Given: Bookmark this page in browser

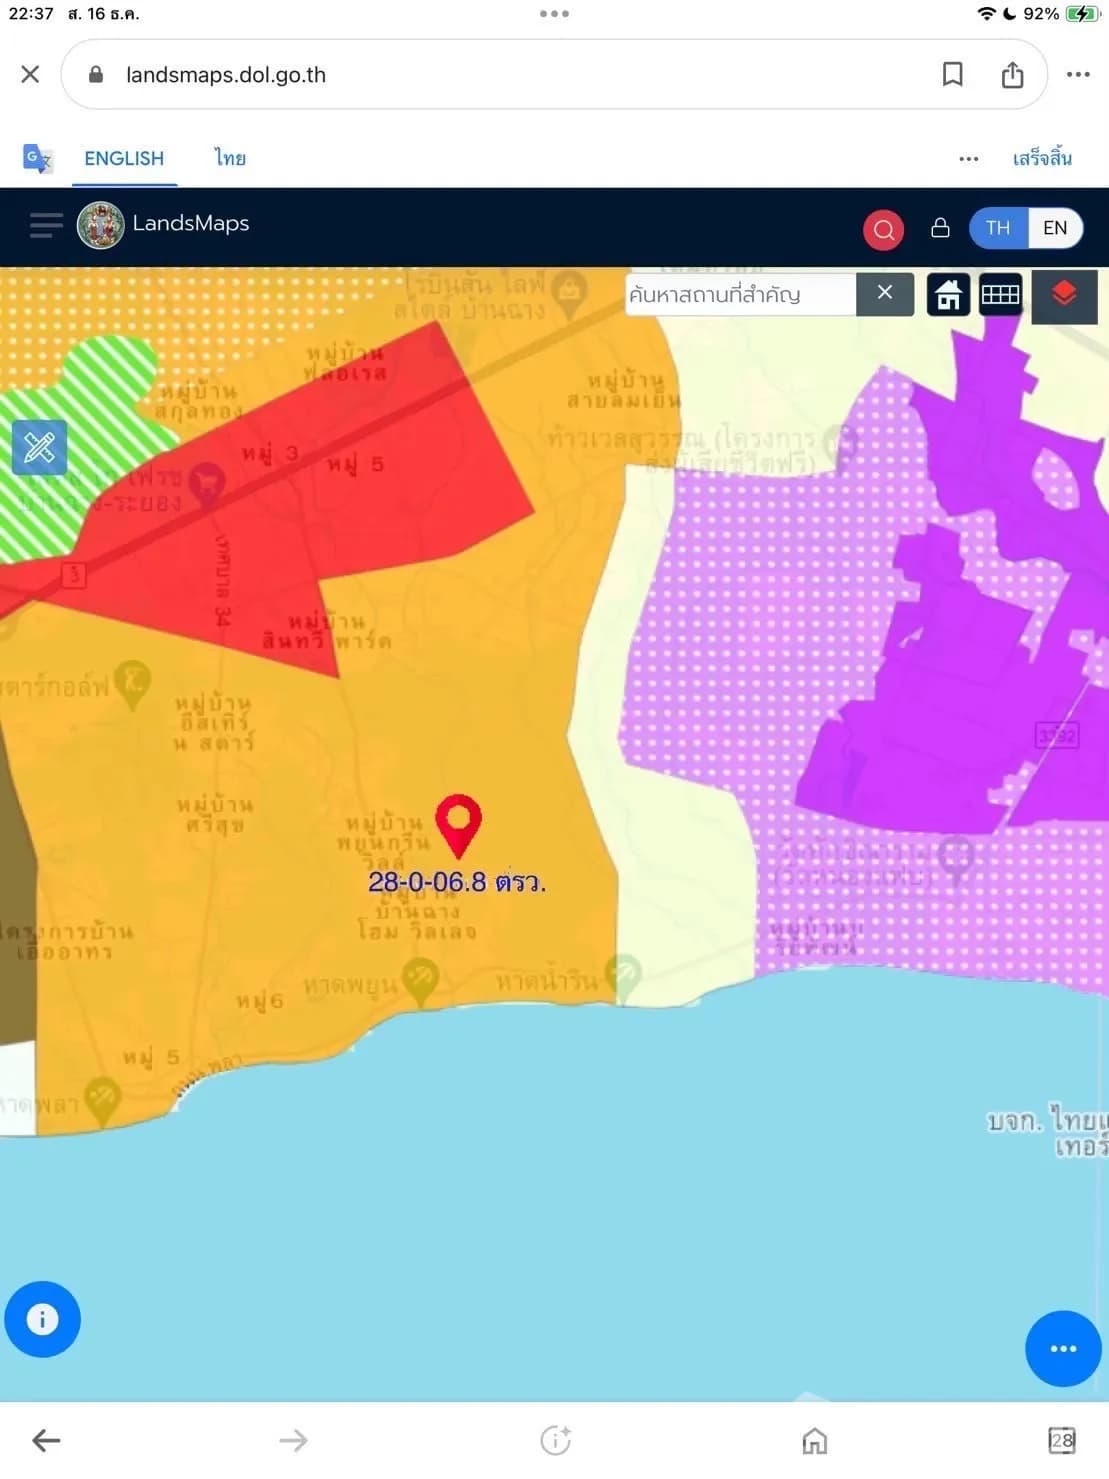Looking at the screenshot, I should 952,75.
